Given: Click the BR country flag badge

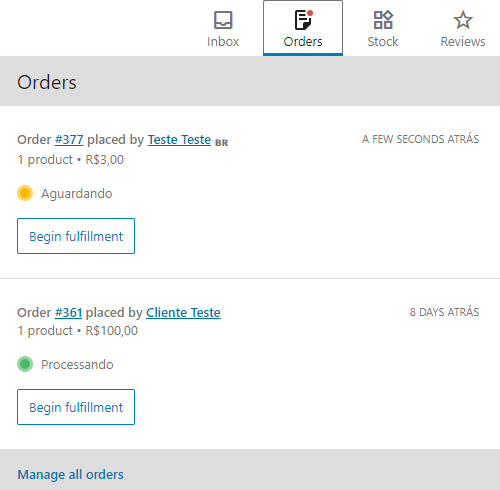Looking at the screenshot, I should (221, 143).
